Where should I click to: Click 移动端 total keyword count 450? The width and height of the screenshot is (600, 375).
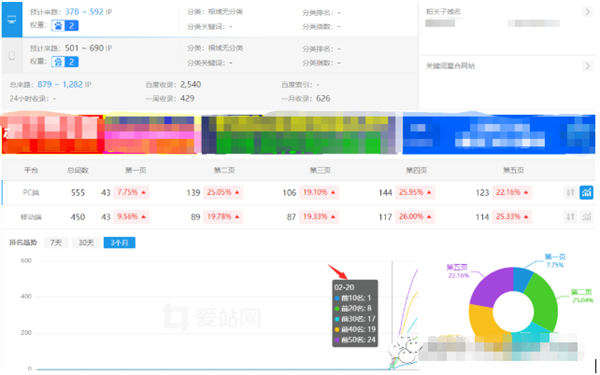point(78,217)
